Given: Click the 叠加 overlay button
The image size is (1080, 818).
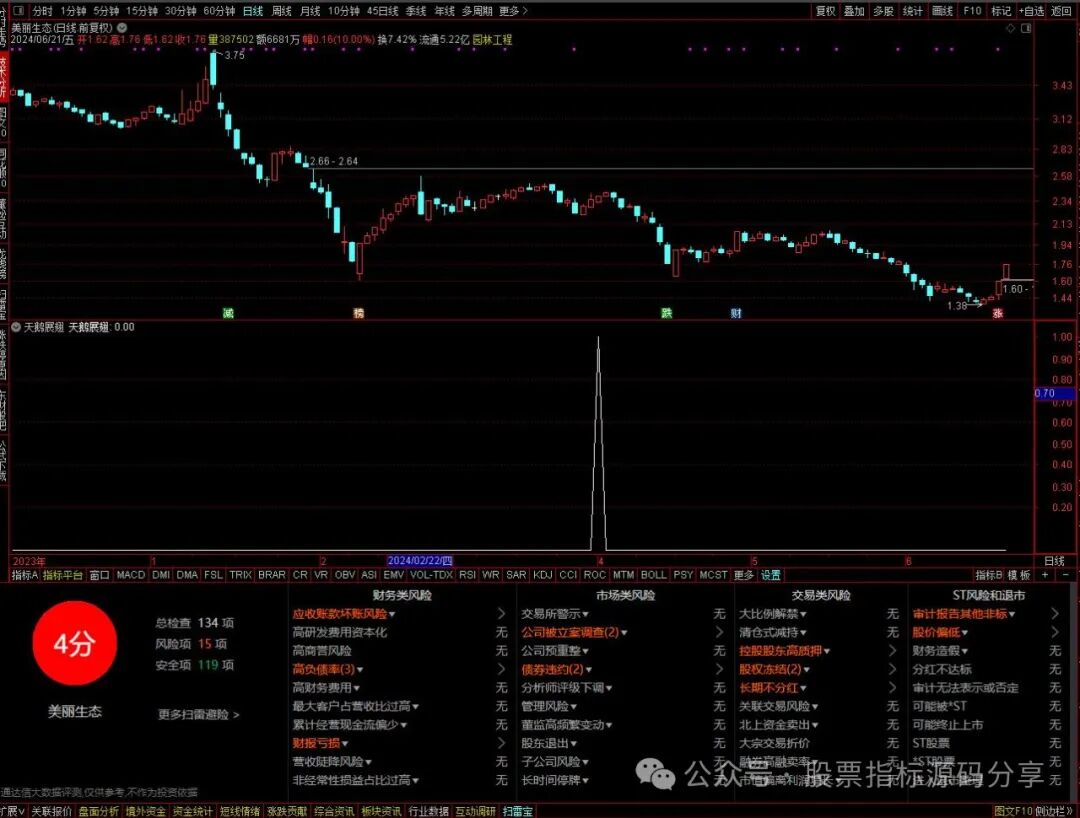Looking at the screenshot, I should pyautogui.click(x=854, y=11).
